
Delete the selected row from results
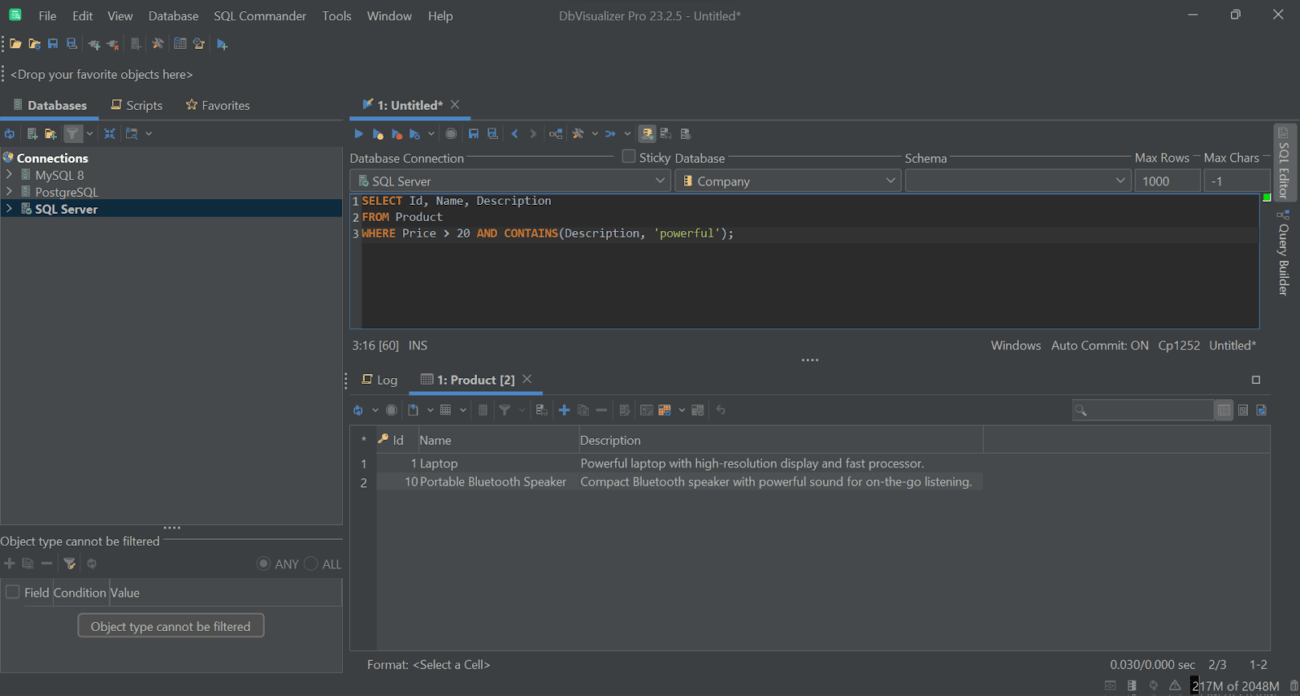600,409
